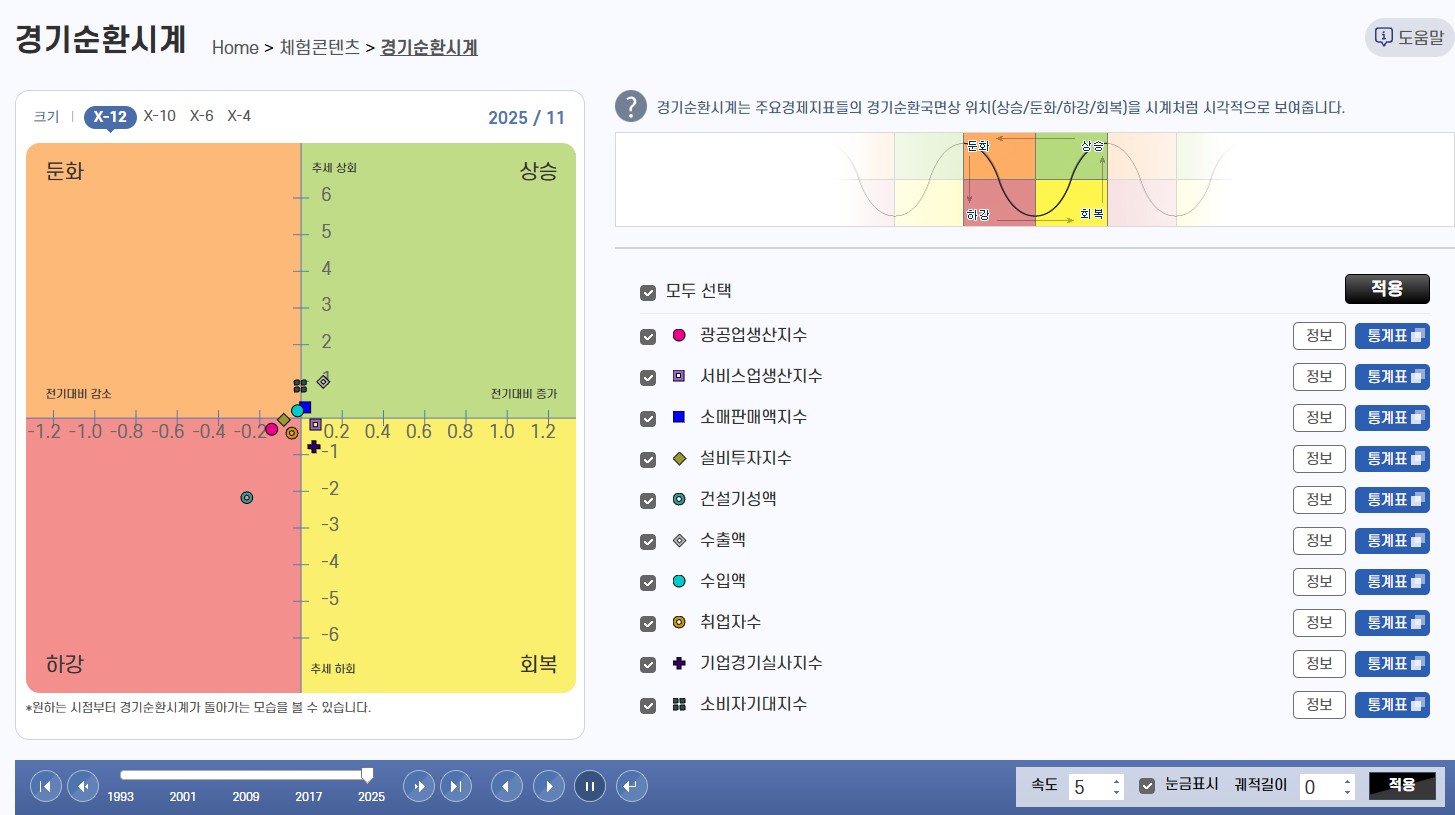The width and height of the screenshot is (1455, 815).
Task: Click the fast forward button
Action: point(419,786)
